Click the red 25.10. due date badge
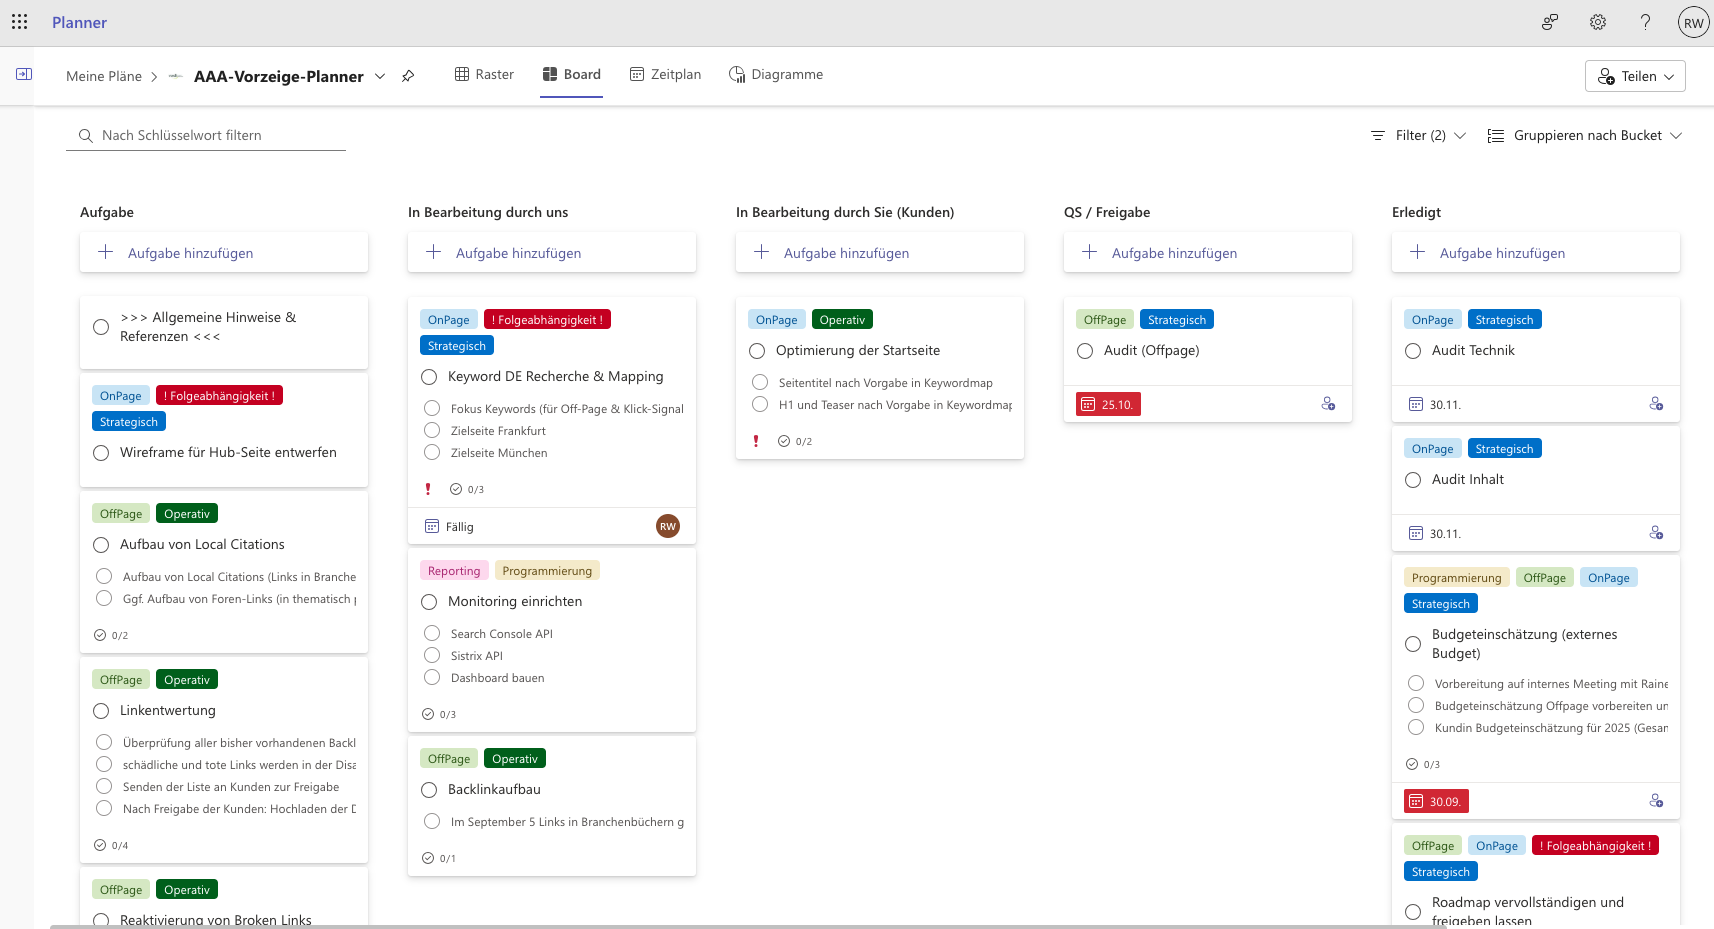This screenshot has height=929, width=1714. pos(1108,404)
